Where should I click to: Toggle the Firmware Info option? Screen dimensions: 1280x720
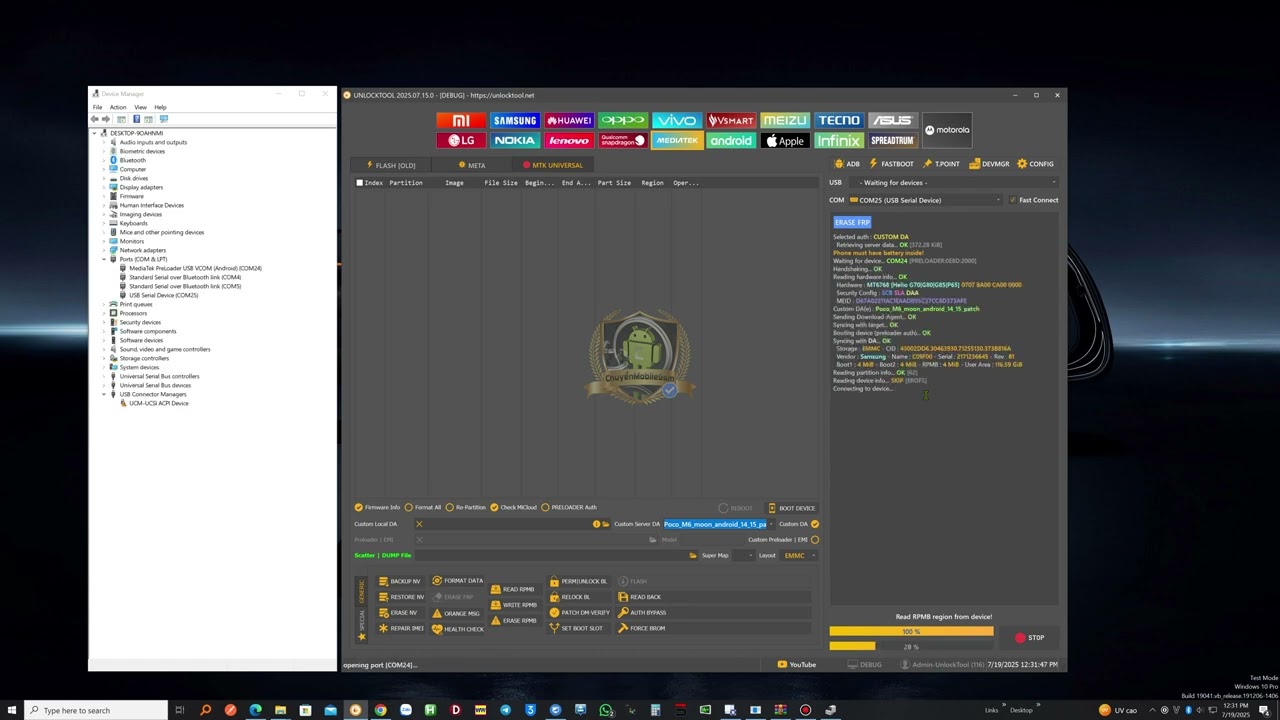(377, 508)
